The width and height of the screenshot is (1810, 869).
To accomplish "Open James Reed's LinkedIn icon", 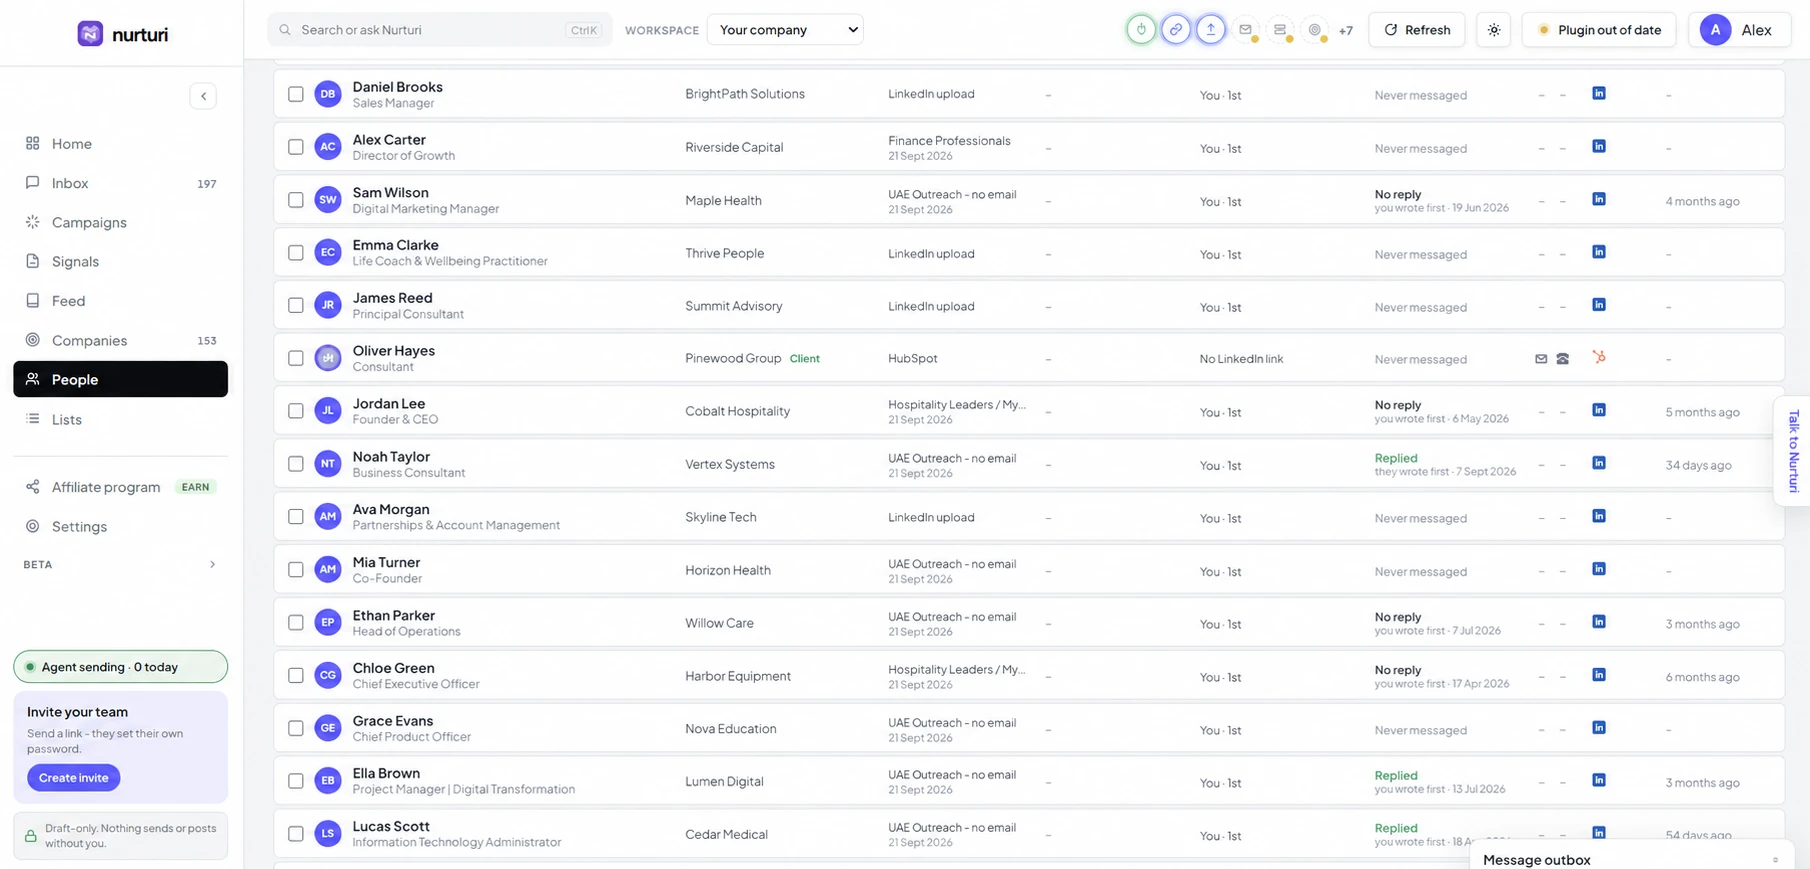I will coord(1599,305).
